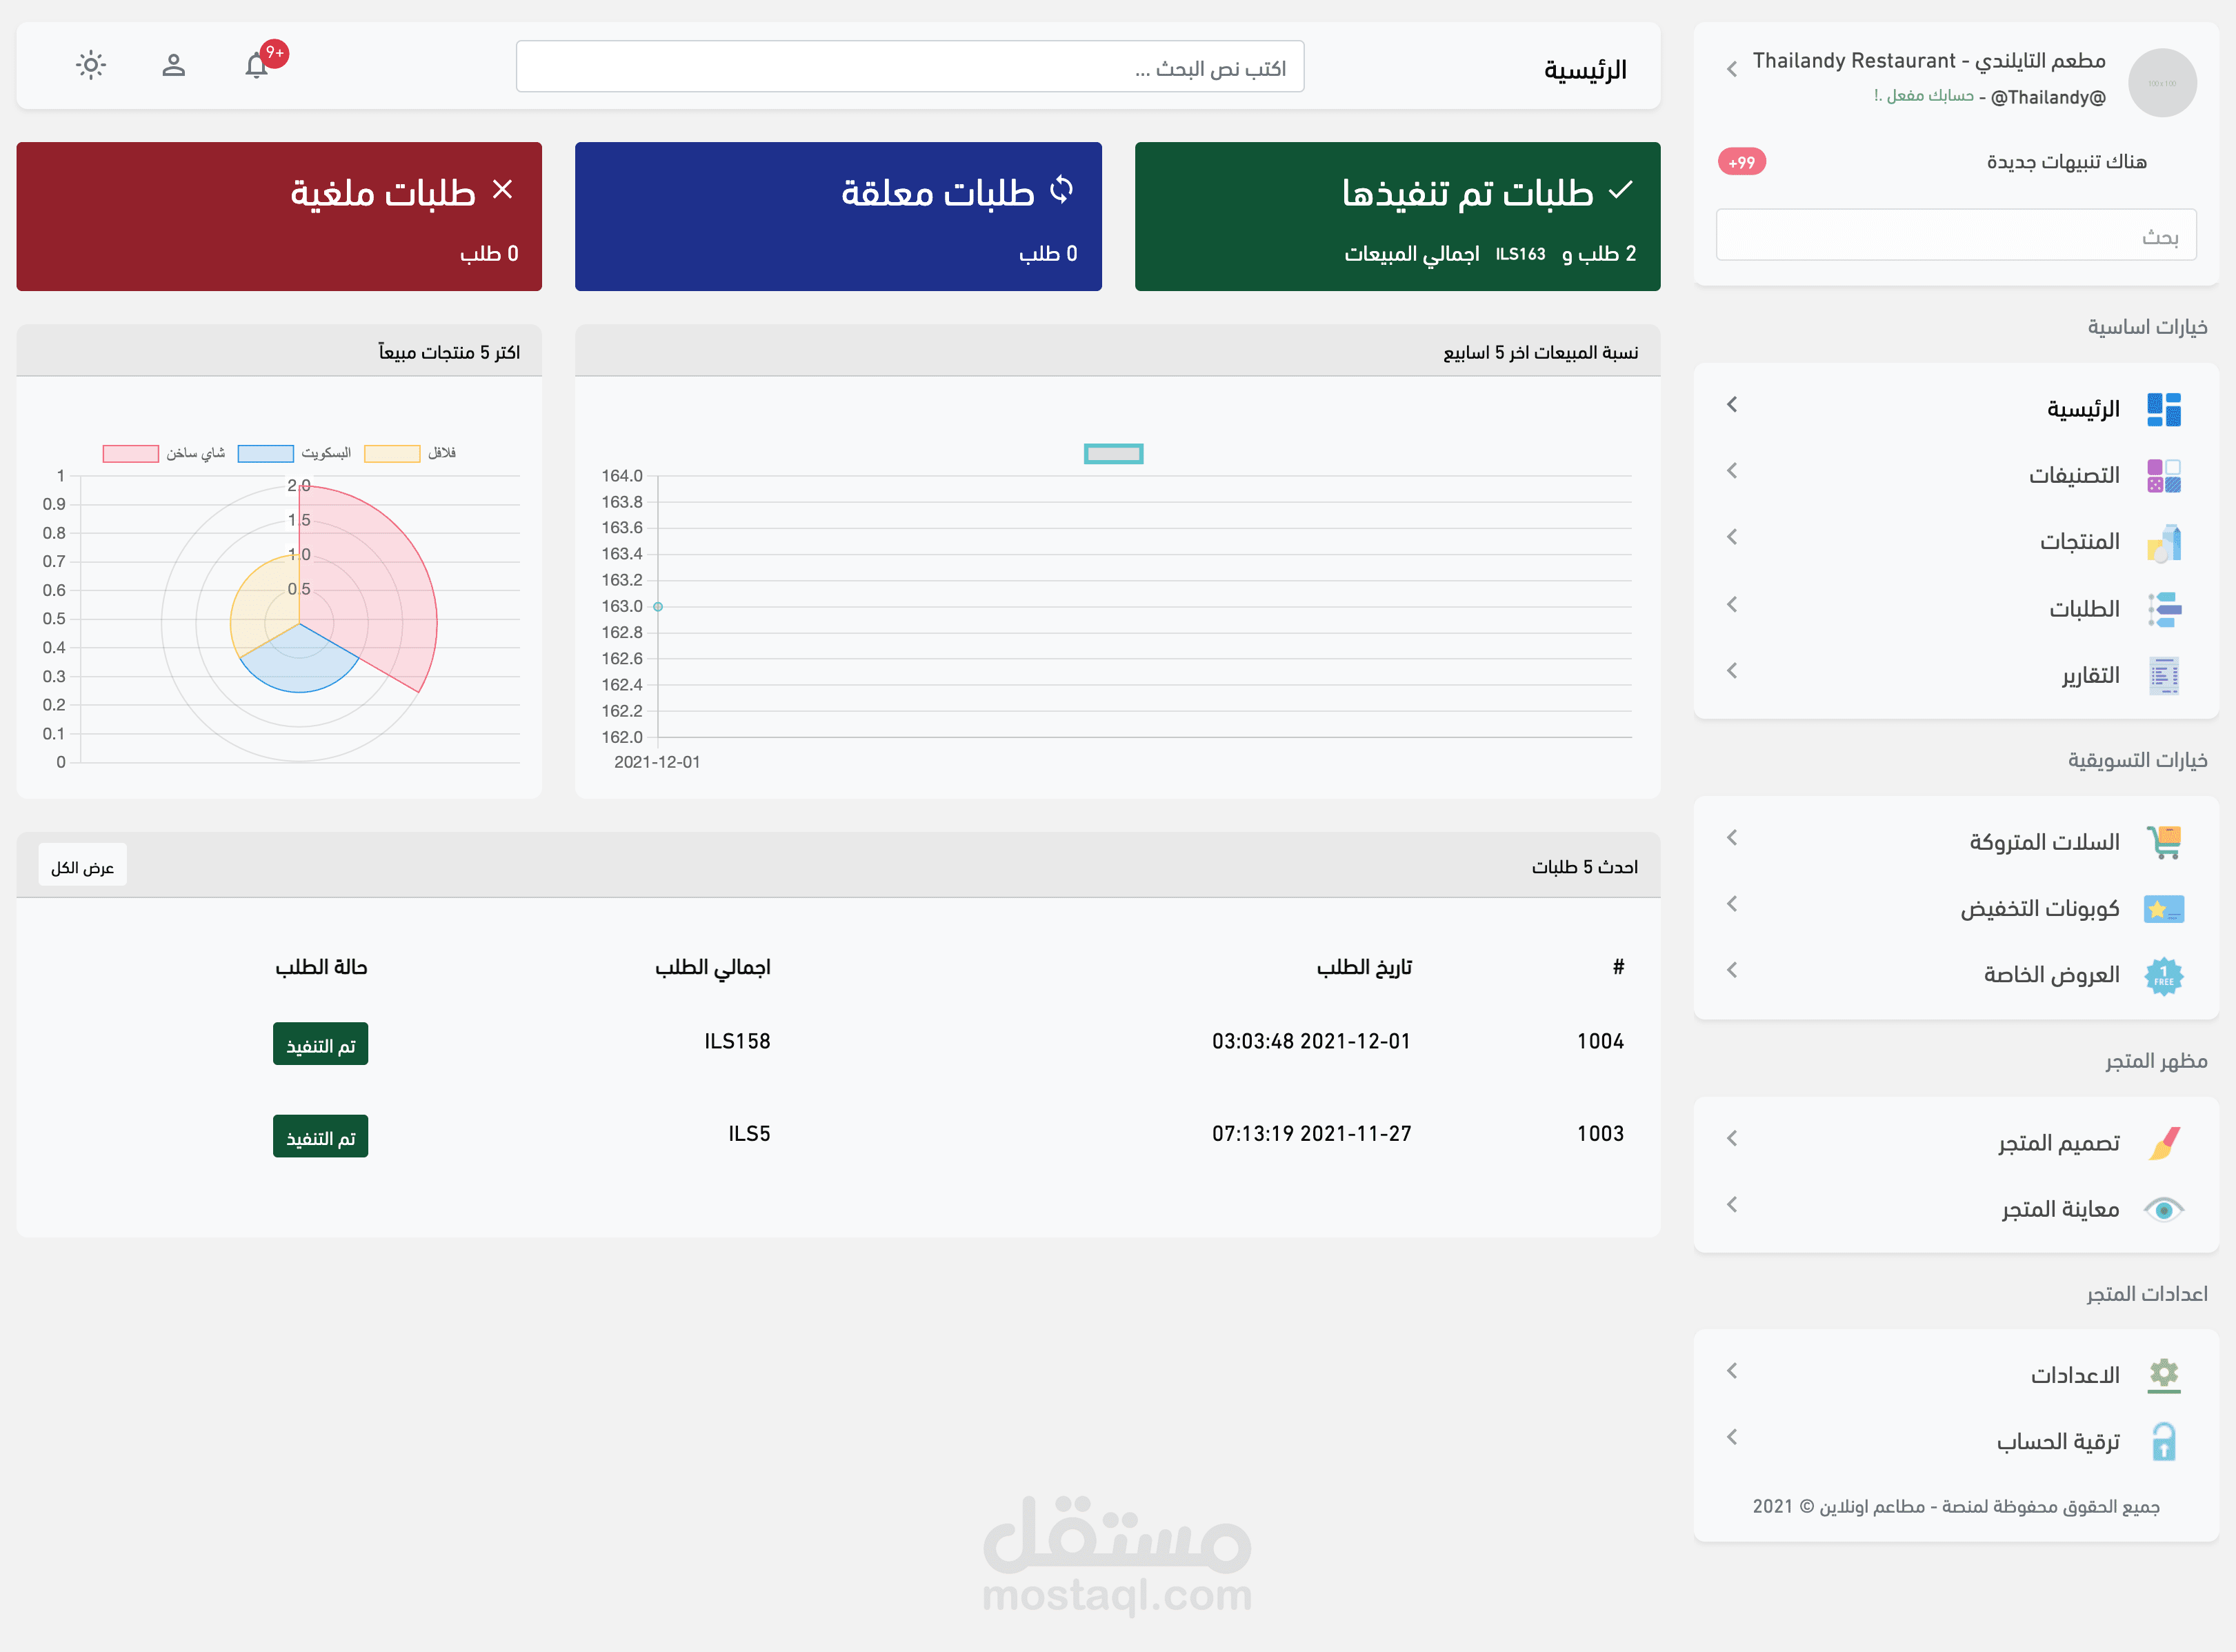The image size is (2236, 1652).
Task: Expand the الاعدادات settings chevron
Action: coord(1731,1371)
